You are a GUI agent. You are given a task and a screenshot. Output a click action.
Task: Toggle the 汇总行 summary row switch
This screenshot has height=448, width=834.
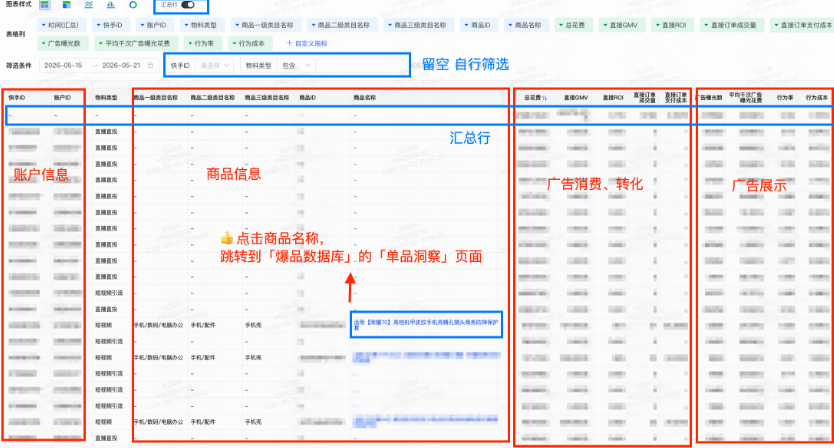188,5
